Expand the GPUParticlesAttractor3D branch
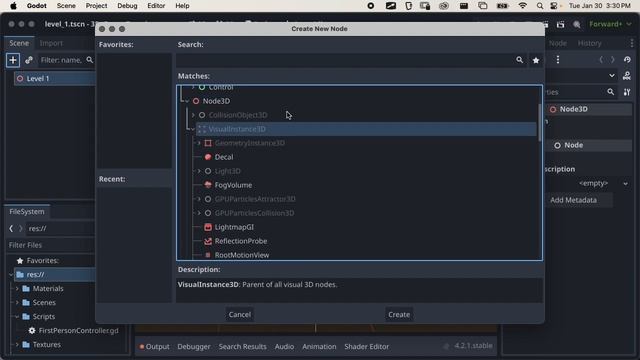Viewport: 640px width, 360px height. coord(199,199)
